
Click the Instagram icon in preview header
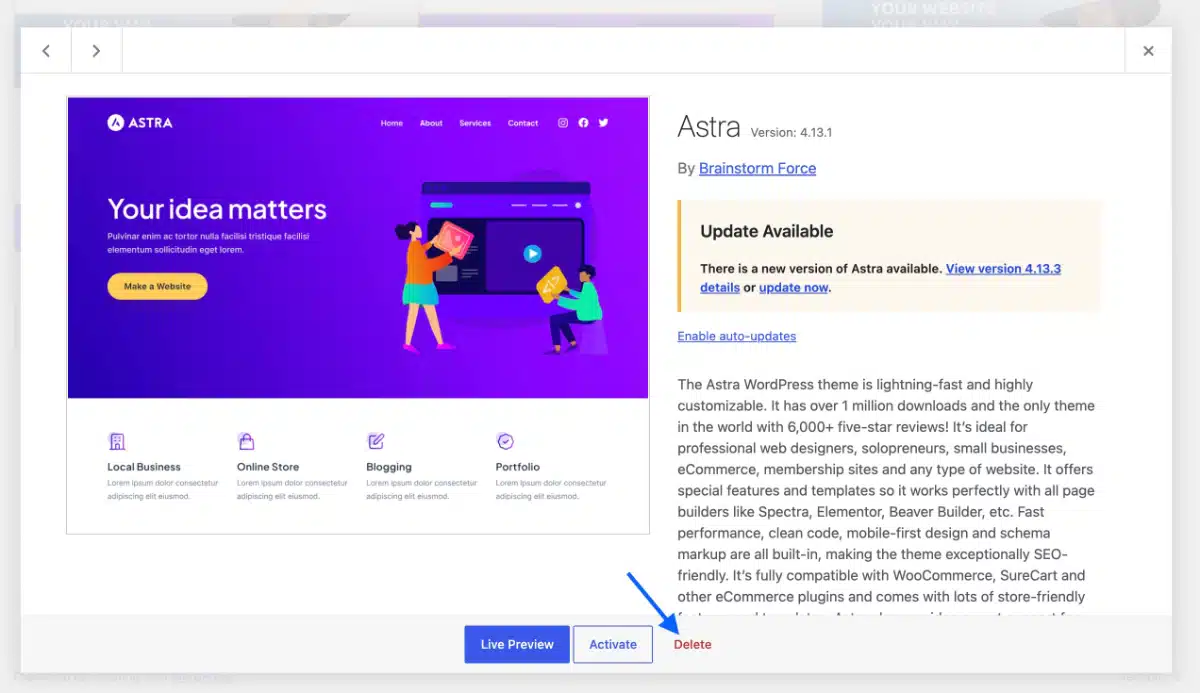pos(563,123)
